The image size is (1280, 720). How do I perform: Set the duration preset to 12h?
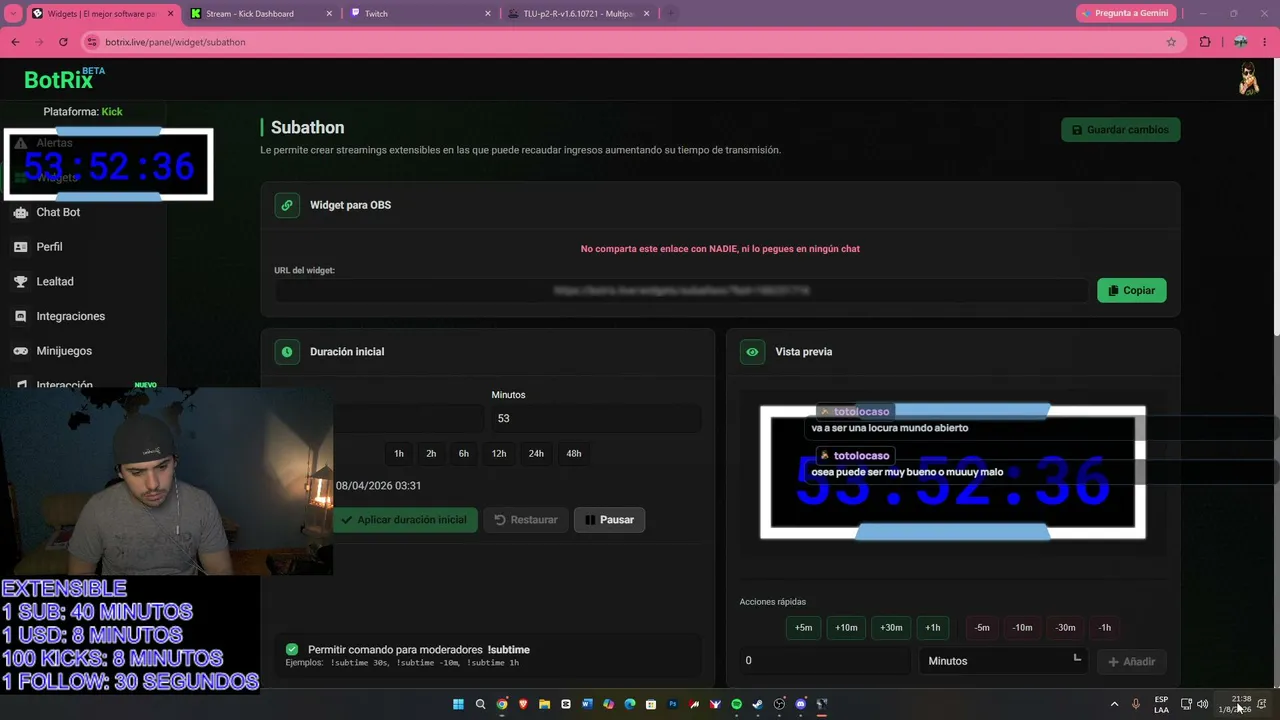pyautogui.click(x=499, y=454)
